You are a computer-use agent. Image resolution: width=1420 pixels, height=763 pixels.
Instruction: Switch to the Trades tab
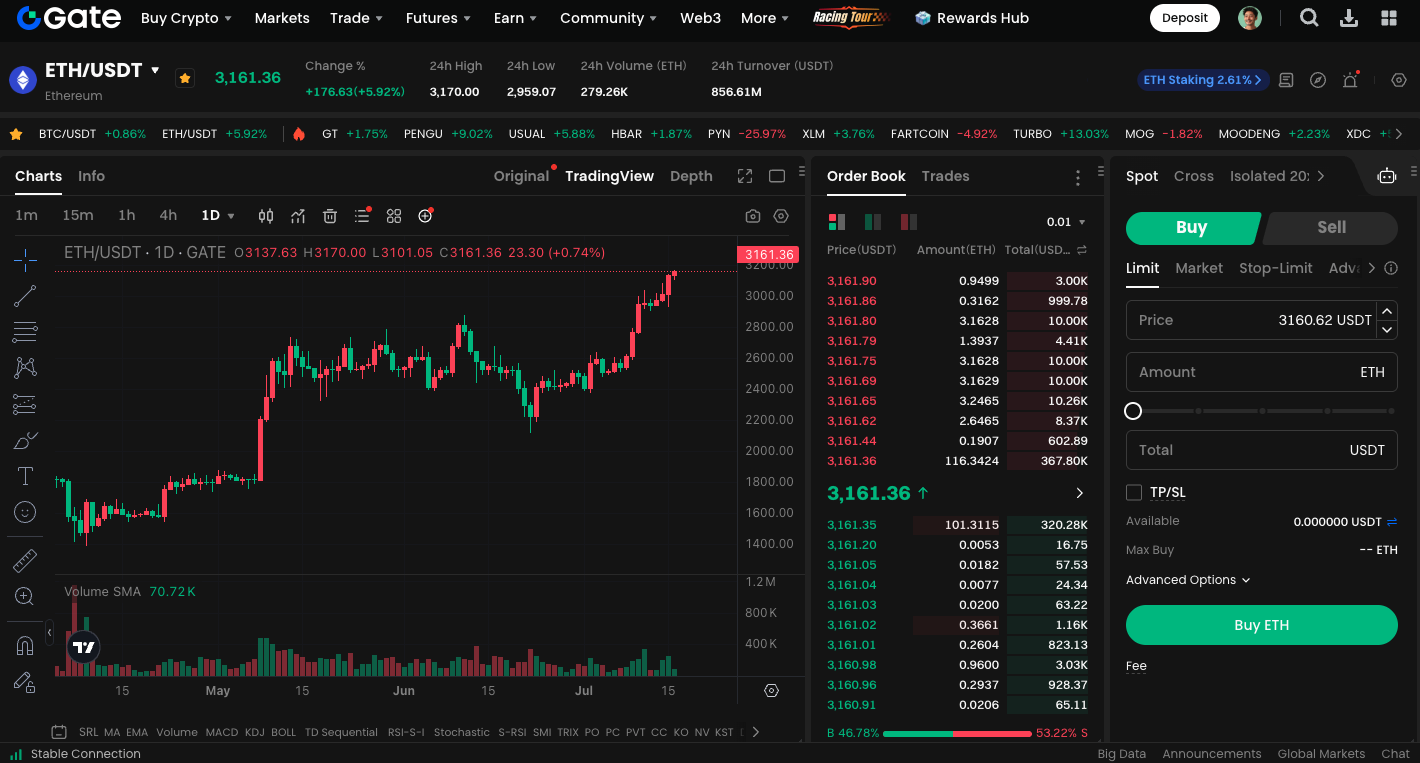click(x=945, y=176)
